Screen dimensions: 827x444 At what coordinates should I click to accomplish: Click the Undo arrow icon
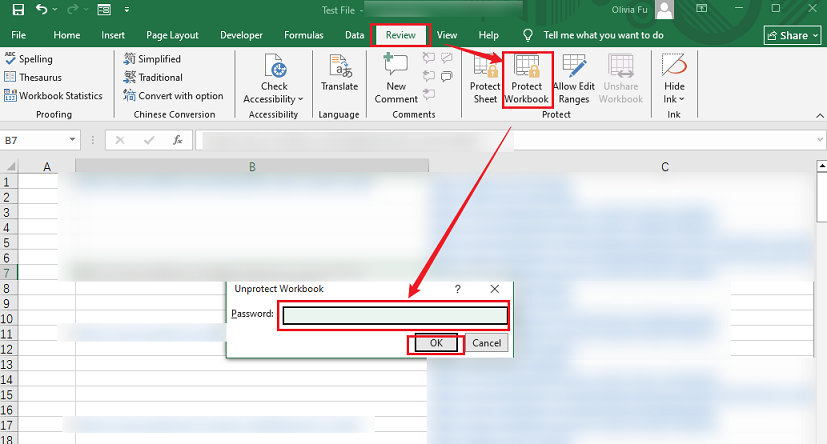point(41,9)
